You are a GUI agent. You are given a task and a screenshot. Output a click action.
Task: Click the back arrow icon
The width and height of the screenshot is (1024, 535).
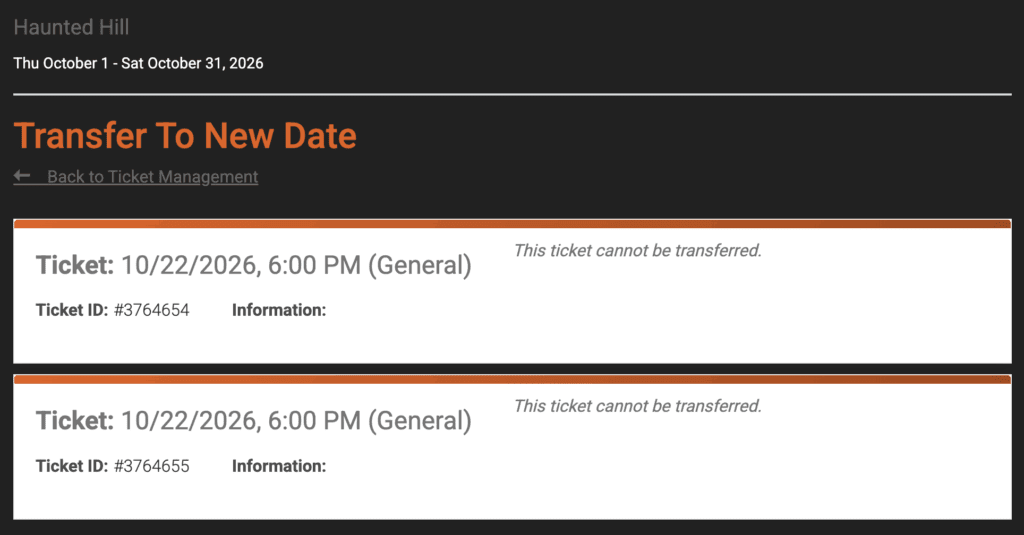[x=22, y=176]
